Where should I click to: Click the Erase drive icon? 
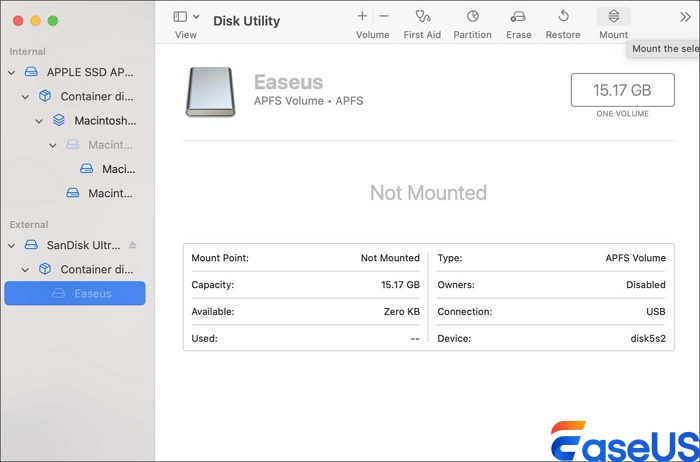point(518,17)
